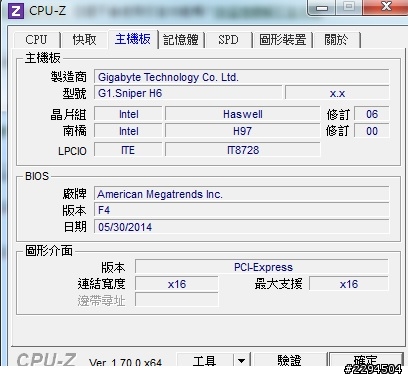
Task: Close the CPU-Z window
Action: (386, 7)
